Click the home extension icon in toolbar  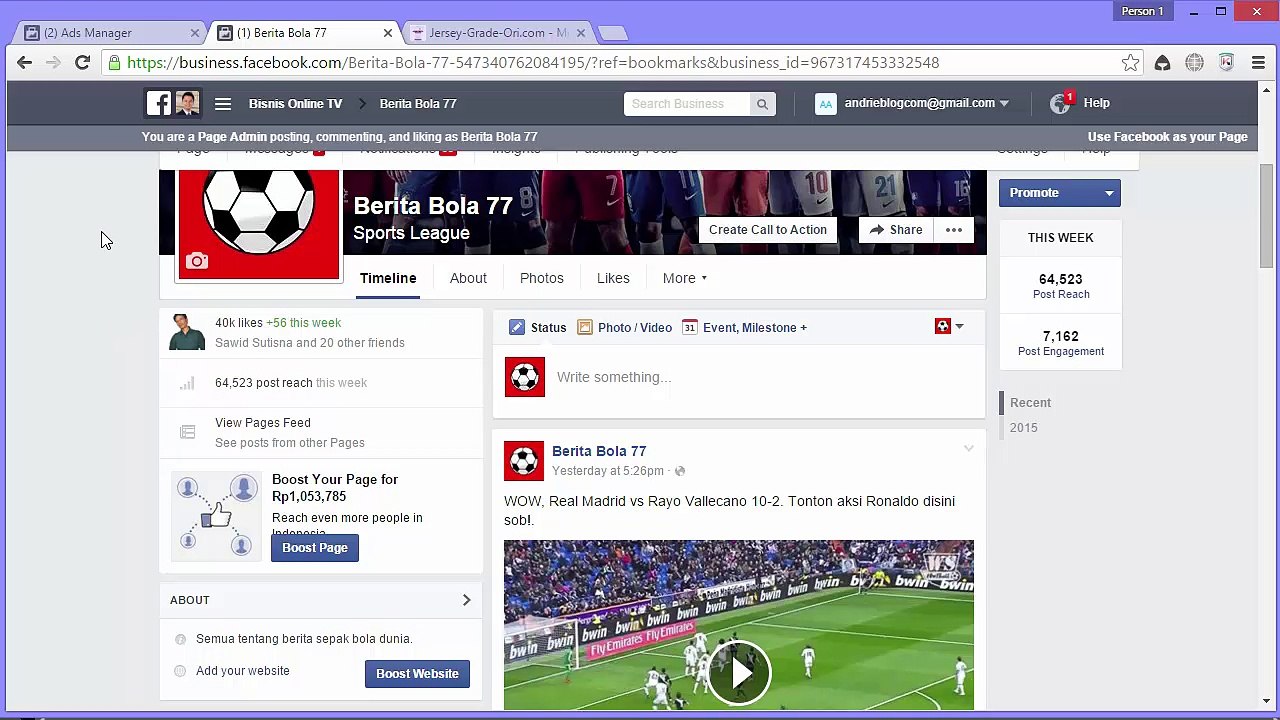1162,63
